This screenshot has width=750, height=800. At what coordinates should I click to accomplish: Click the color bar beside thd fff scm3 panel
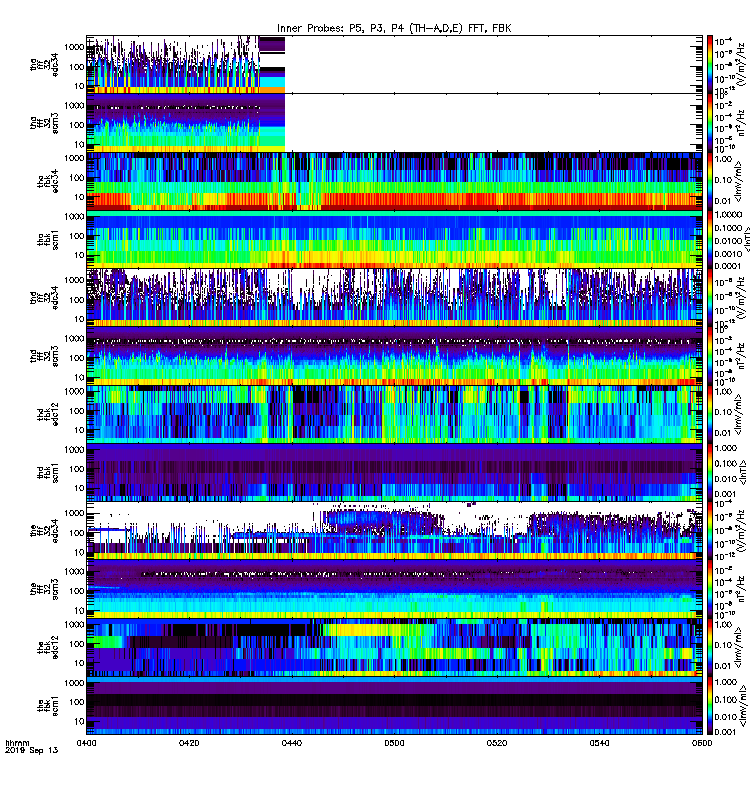(x=710, y=356)
